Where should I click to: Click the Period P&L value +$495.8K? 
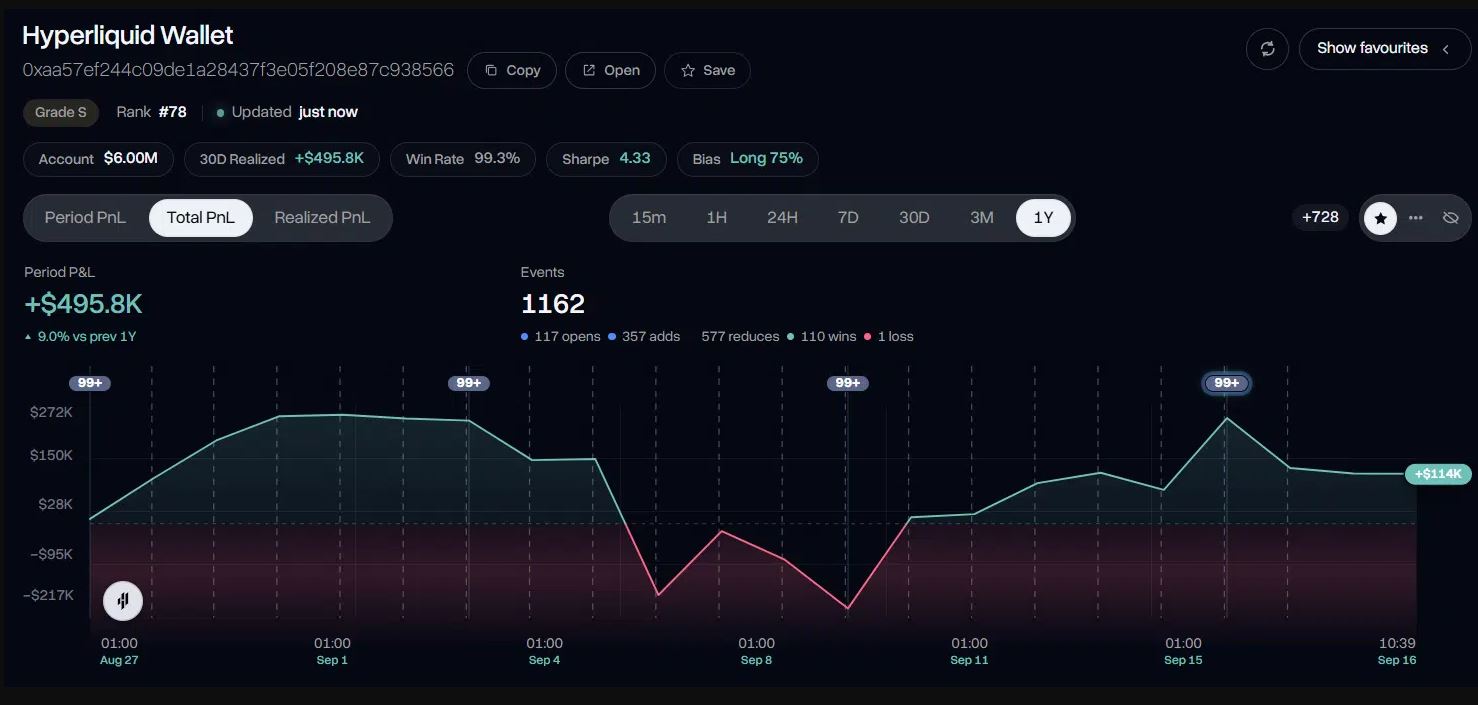click(84, 304)
